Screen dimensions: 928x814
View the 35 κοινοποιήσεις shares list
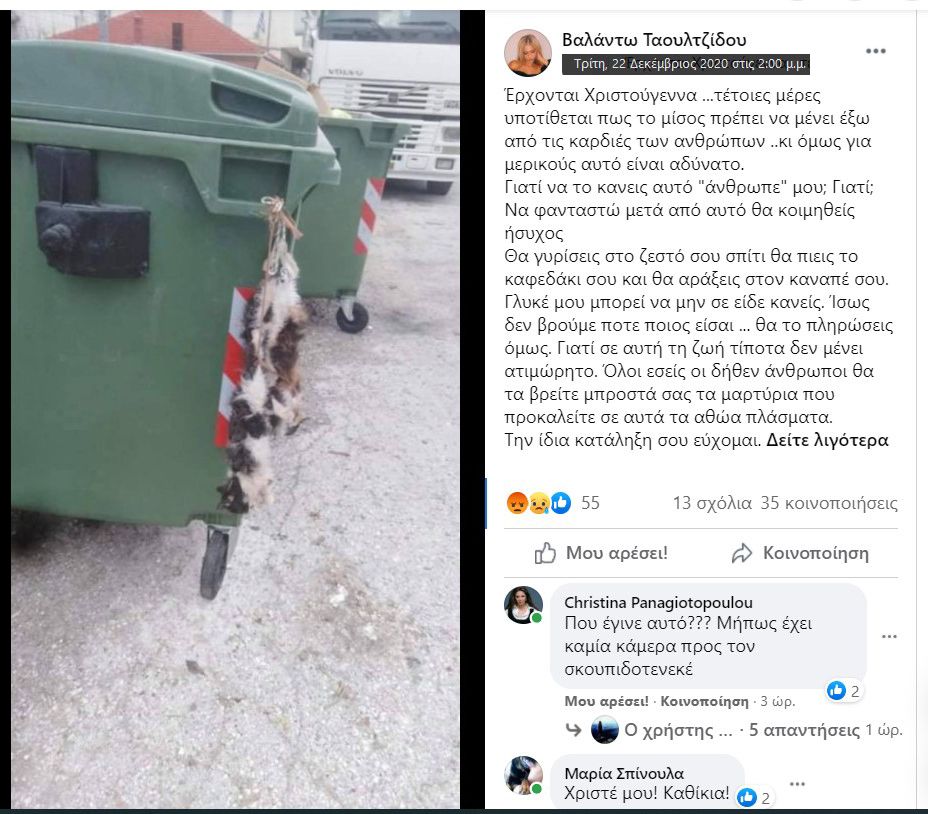(829, 503)
